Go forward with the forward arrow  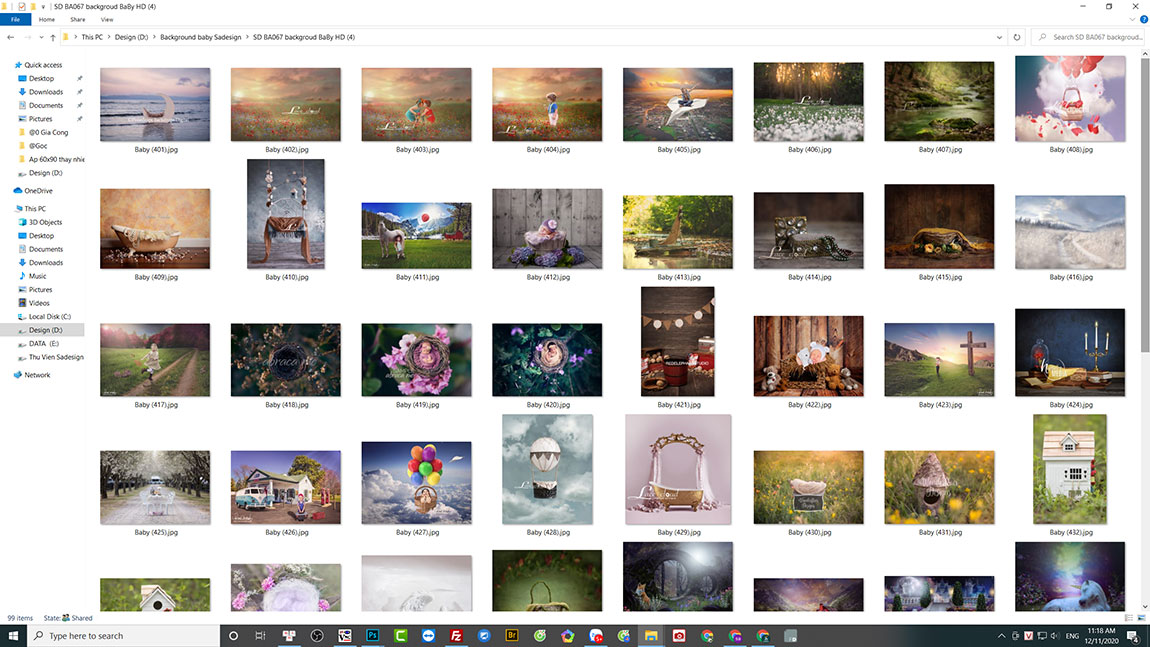click(x=27, y=37)
